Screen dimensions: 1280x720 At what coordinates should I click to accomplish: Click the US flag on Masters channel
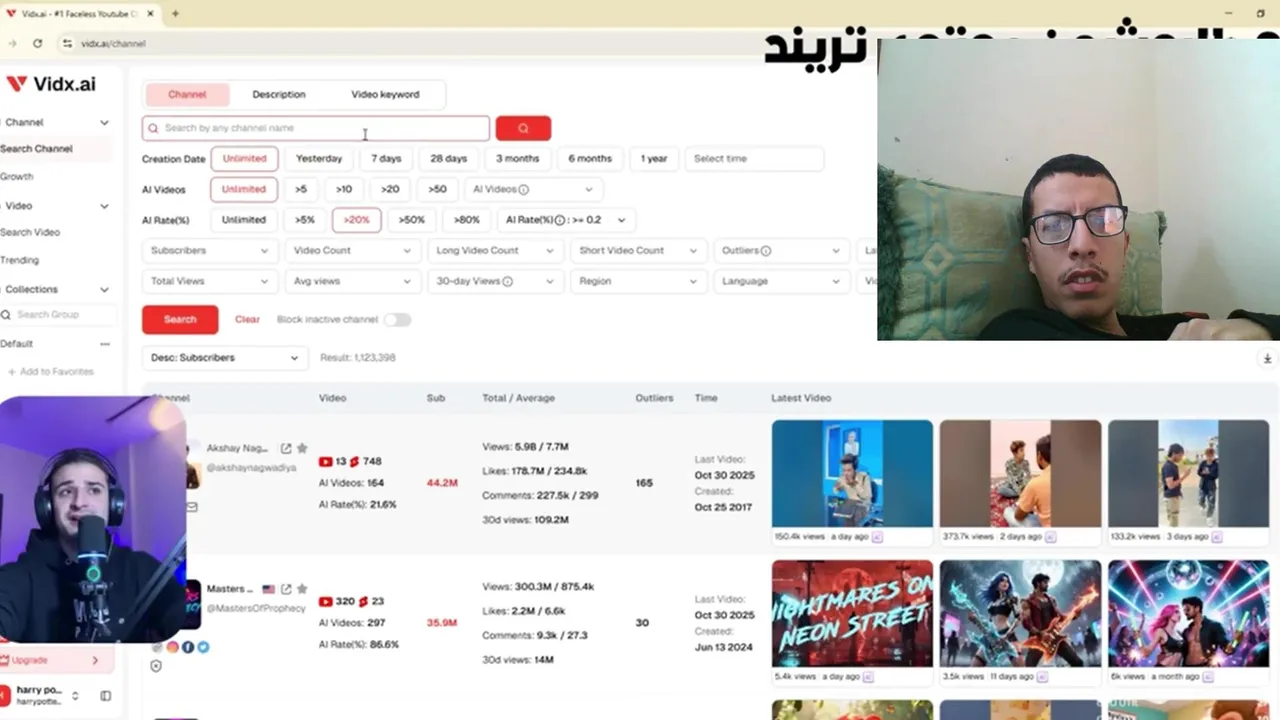click(268, 589)
